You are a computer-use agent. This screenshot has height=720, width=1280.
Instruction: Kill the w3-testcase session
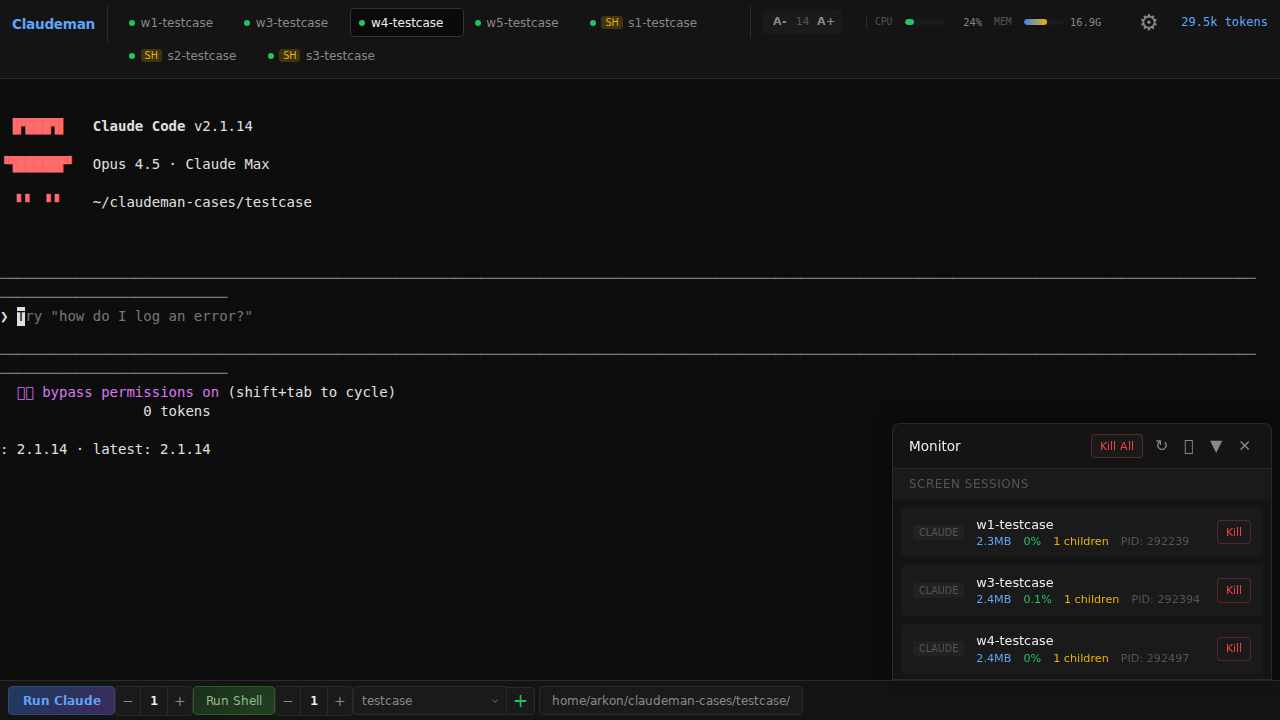point(1233,590)
